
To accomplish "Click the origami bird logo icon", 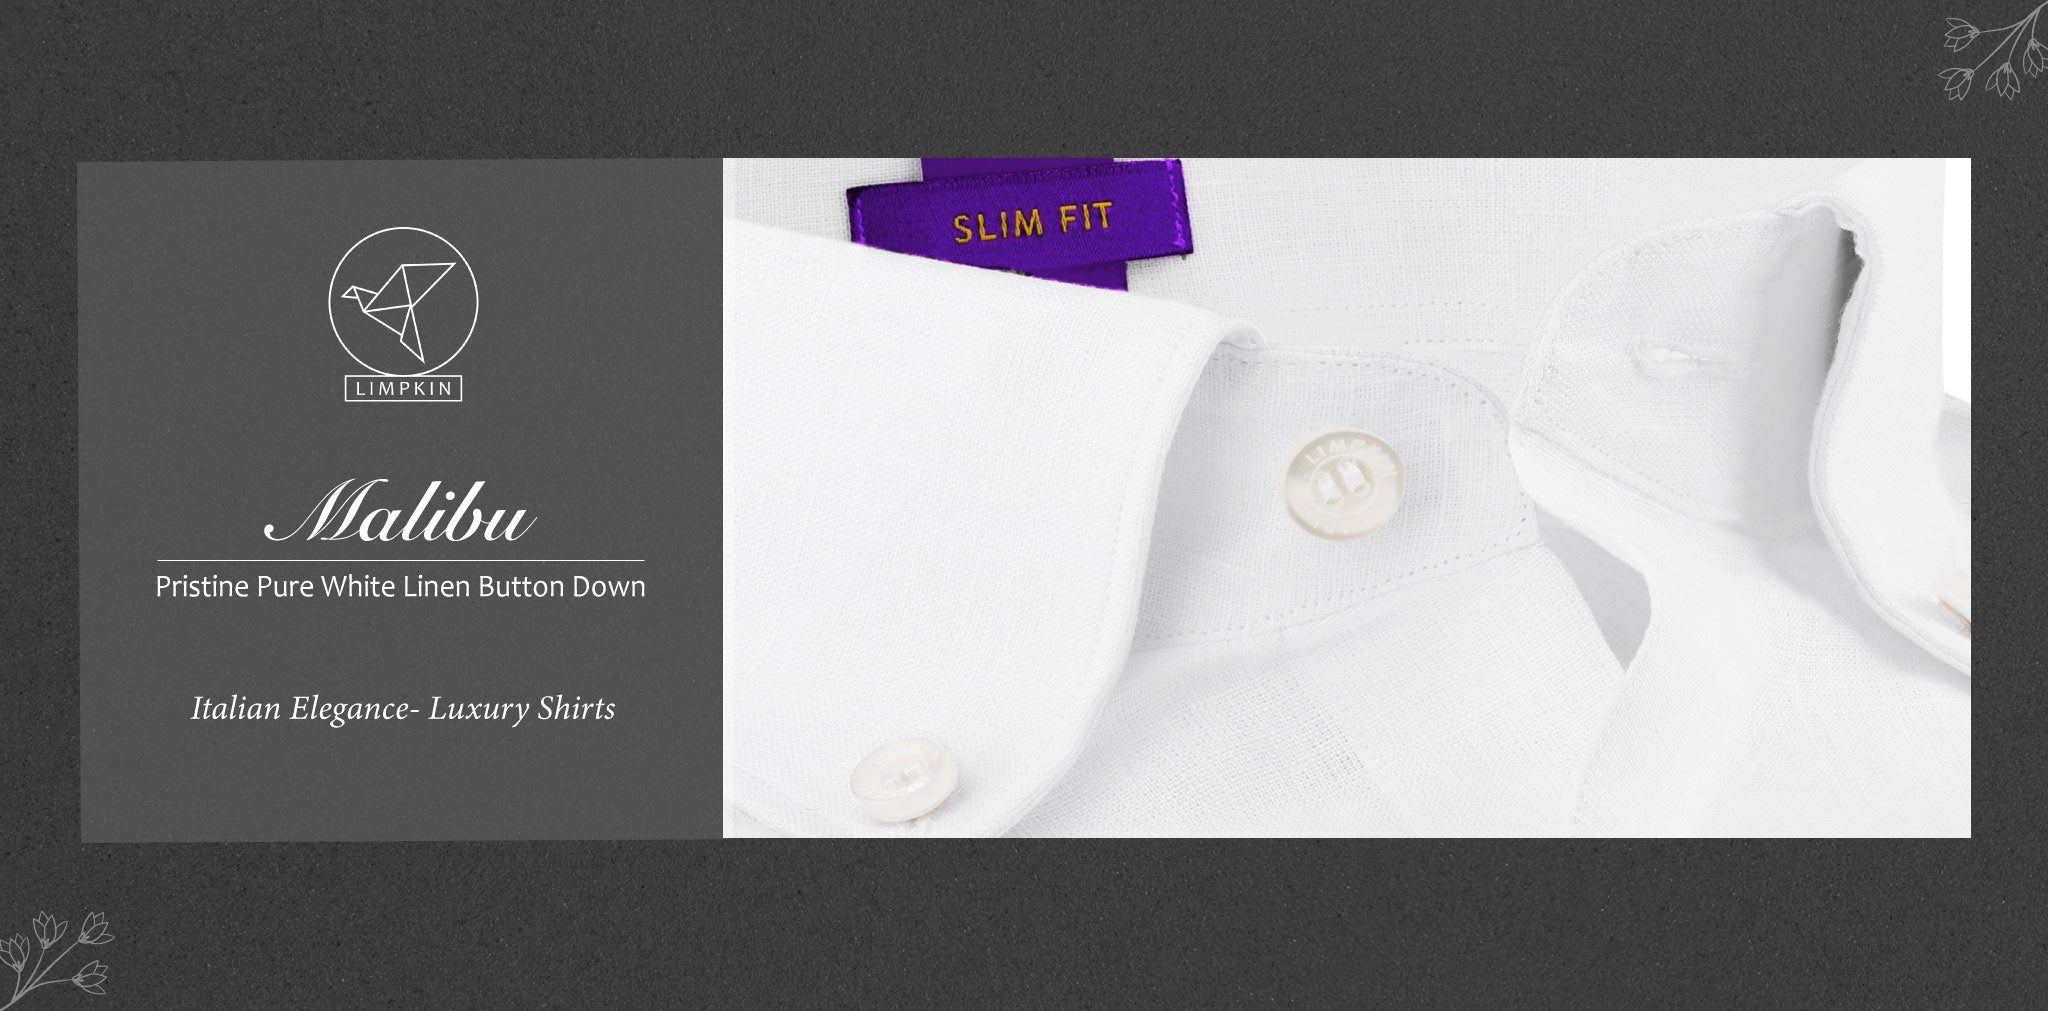I will point(403,301).
